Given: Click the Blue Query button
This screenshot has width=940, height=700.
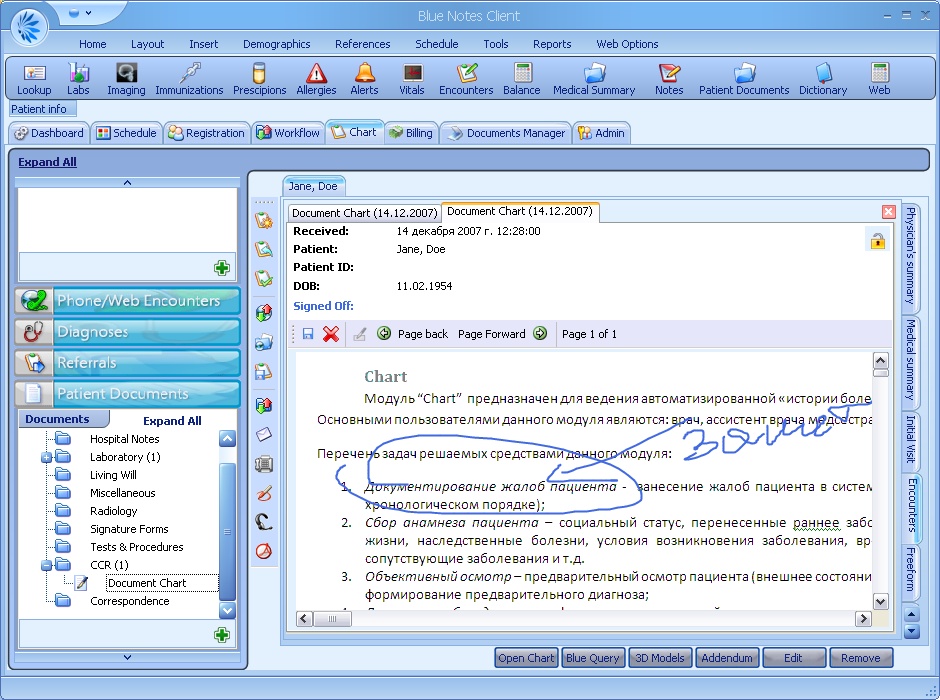Looking at the screenshot, I should pyautogui.click(x=592, y=658).
